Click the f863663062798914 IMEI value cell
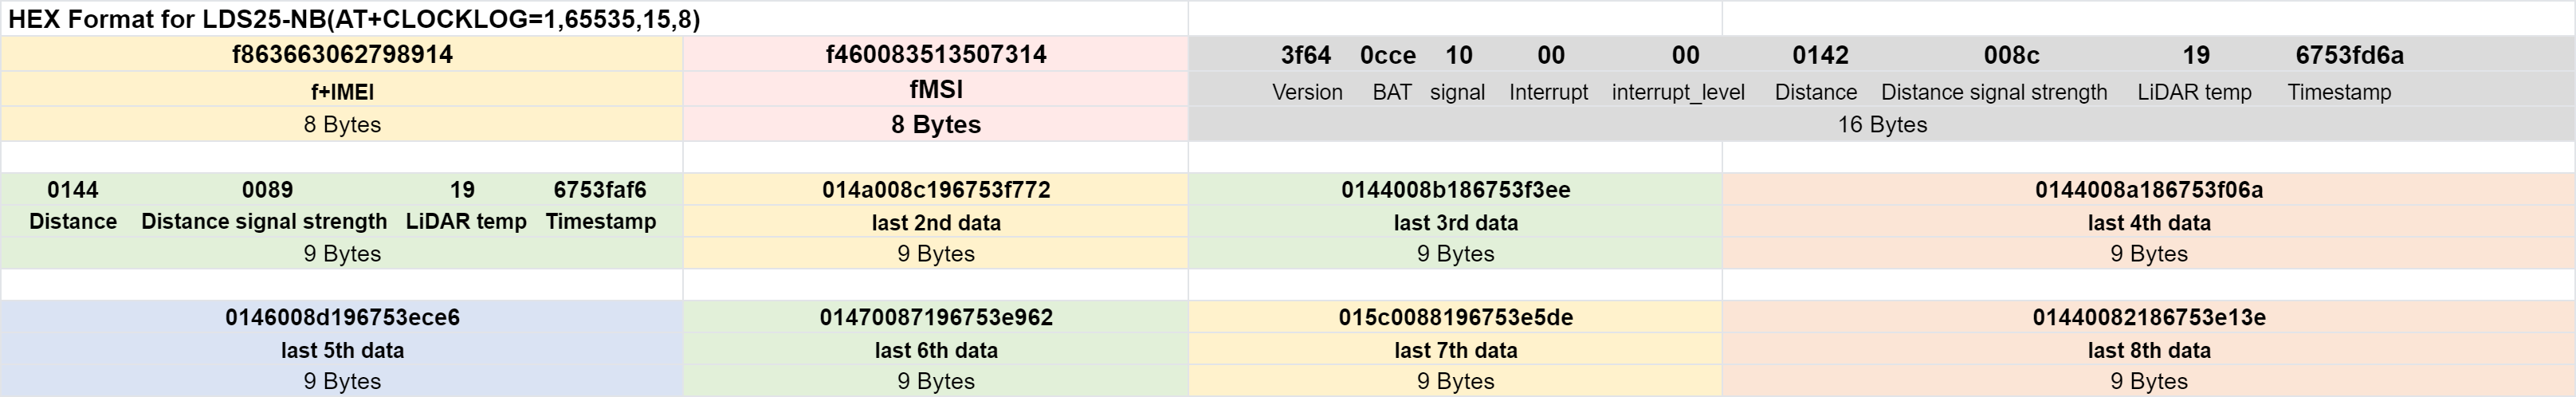2576x397 pixels. coord(342,54)
